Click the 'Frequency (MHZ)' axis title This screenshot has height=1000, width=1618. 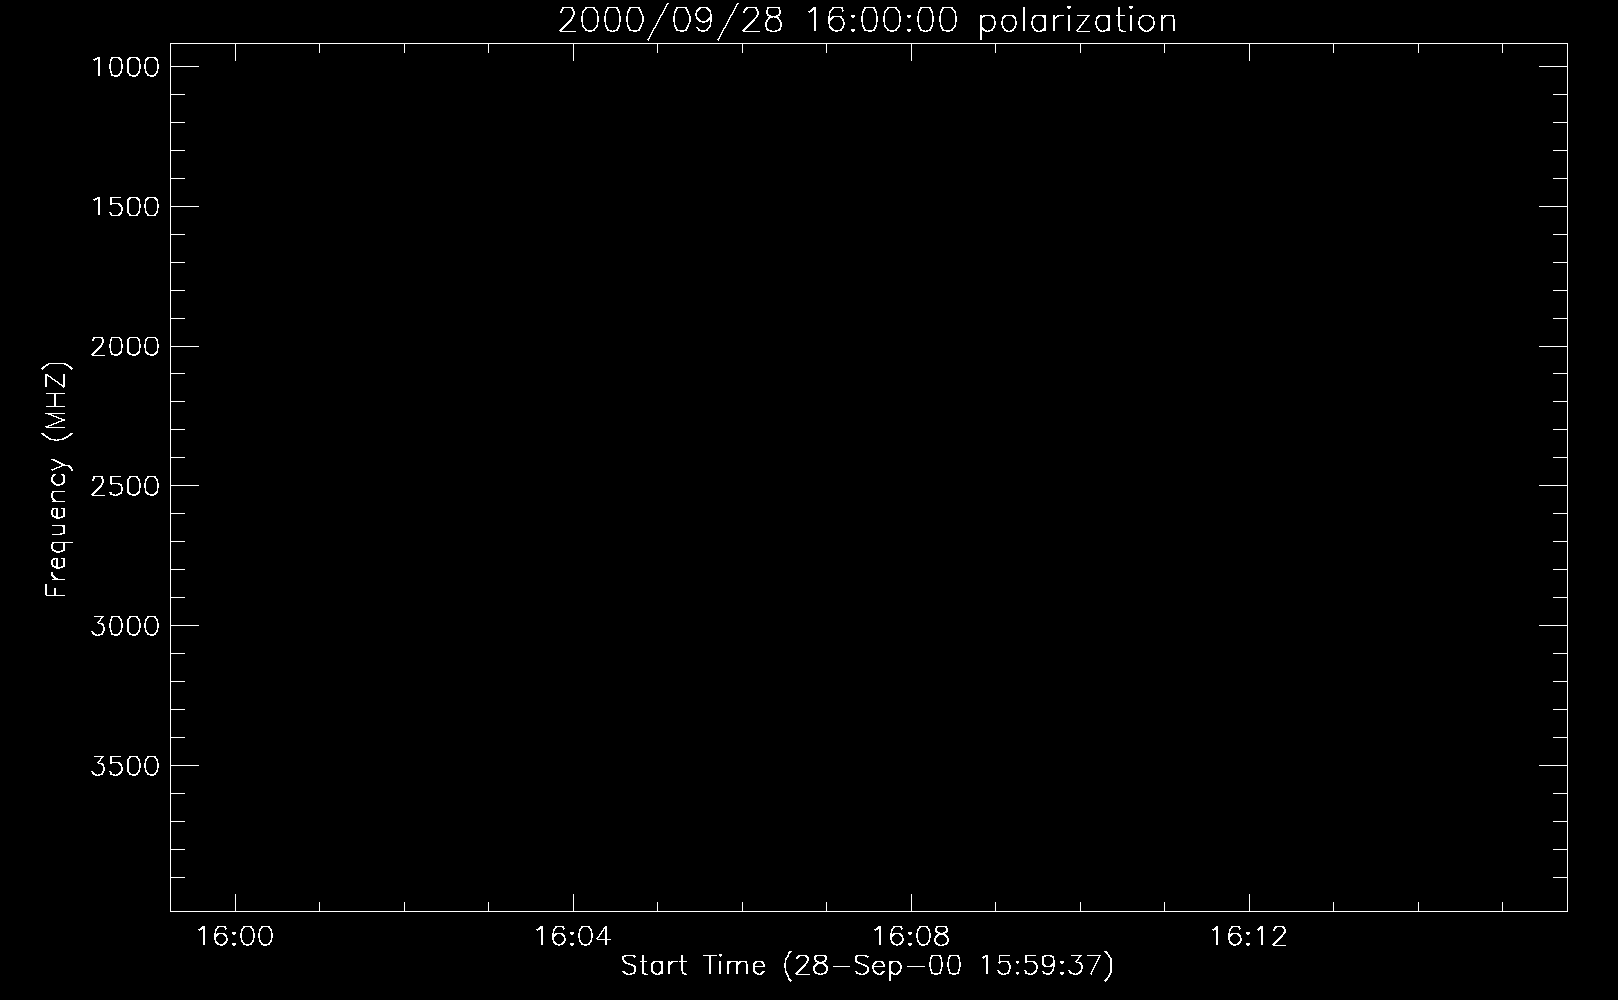[57, 479]
